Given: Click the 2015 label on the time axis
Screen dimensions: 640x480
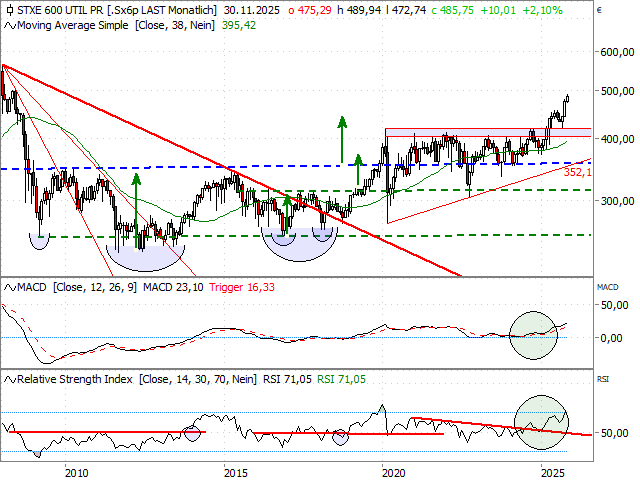Looking at the screenshot, I should (x=235, y=472).
